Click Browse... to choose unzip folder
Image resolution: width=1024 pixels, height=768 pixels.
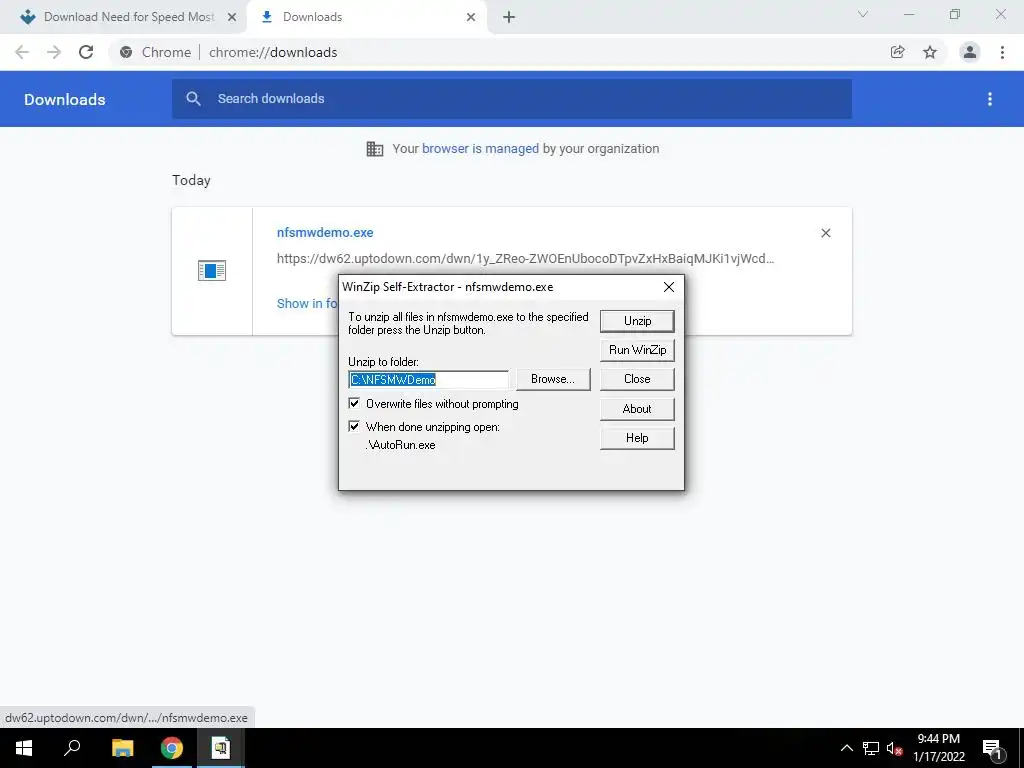(x=552, y=379)
